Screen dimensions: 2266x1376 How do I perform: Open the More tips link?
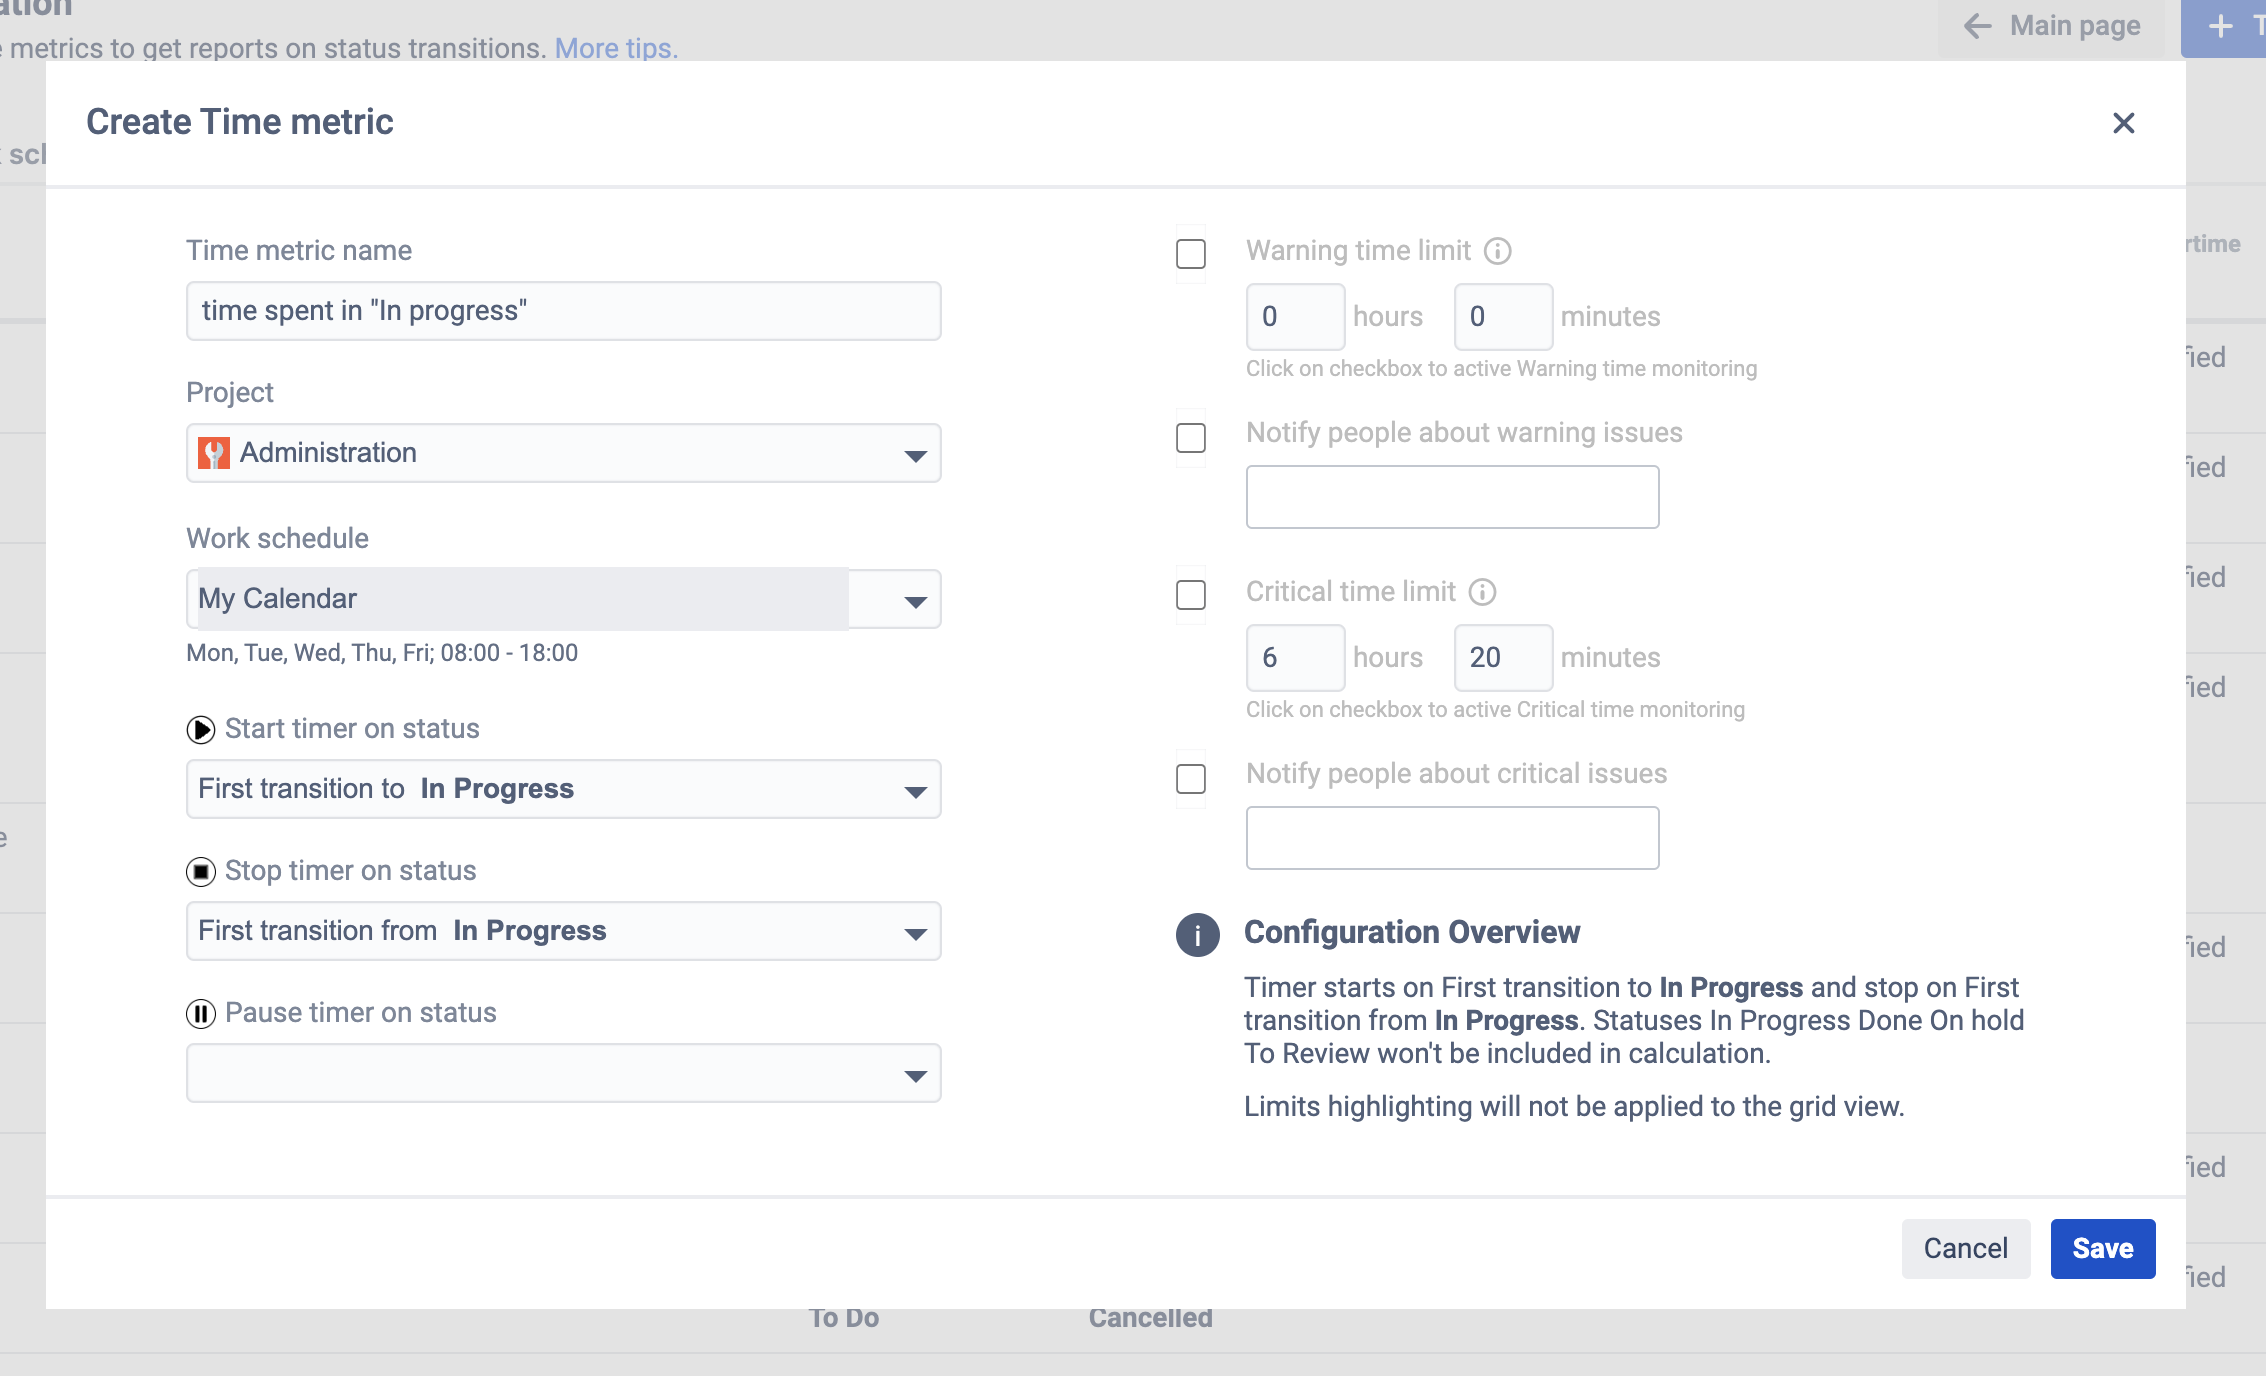tap(616, 48)
